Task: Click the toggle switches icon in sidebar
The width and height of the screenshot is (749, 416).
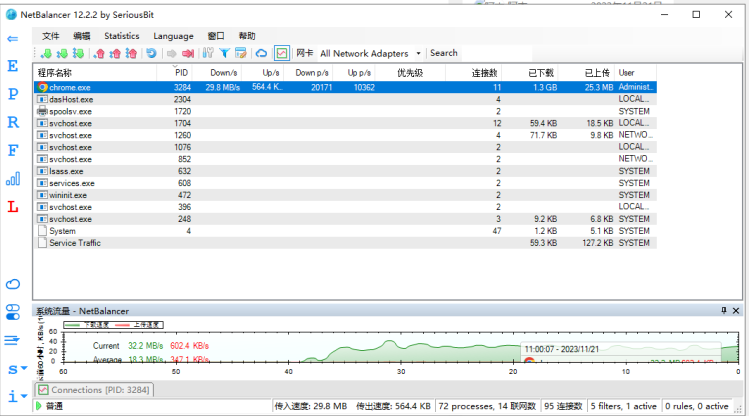Action: point(13,311)
